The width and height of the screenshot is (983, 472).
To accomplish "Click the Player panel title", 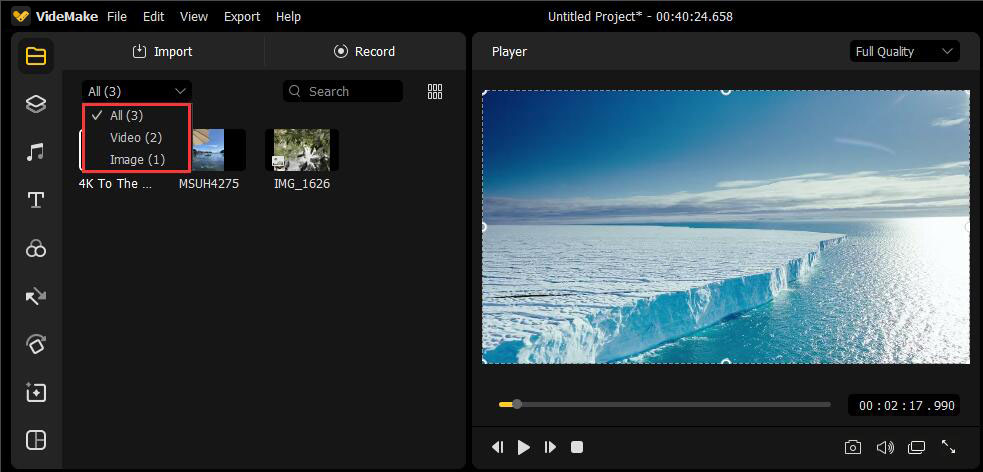I will pos(509,51).
